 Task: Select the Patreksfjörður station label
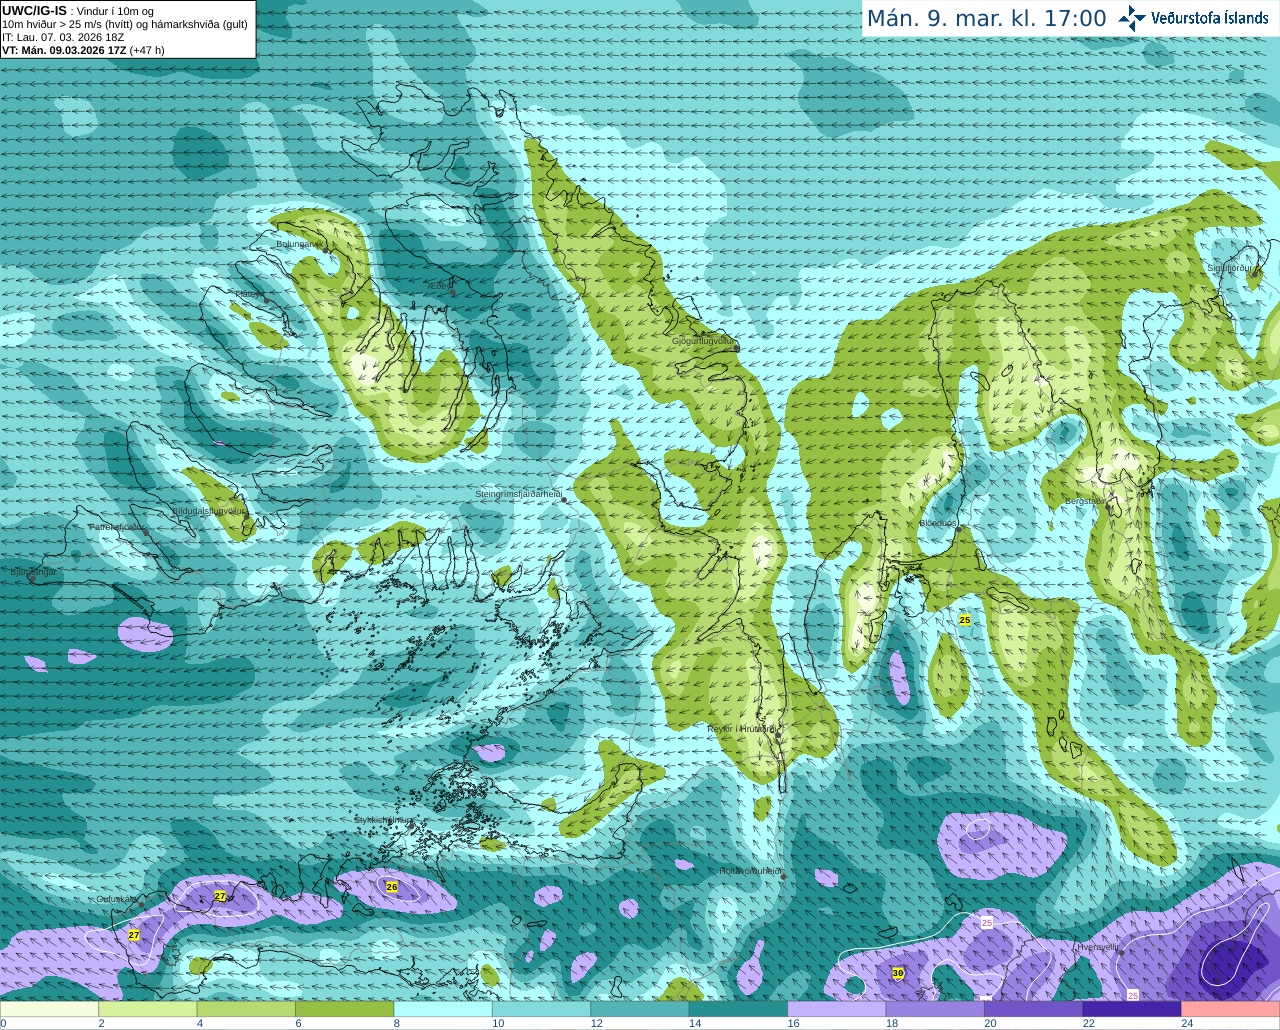118,527
